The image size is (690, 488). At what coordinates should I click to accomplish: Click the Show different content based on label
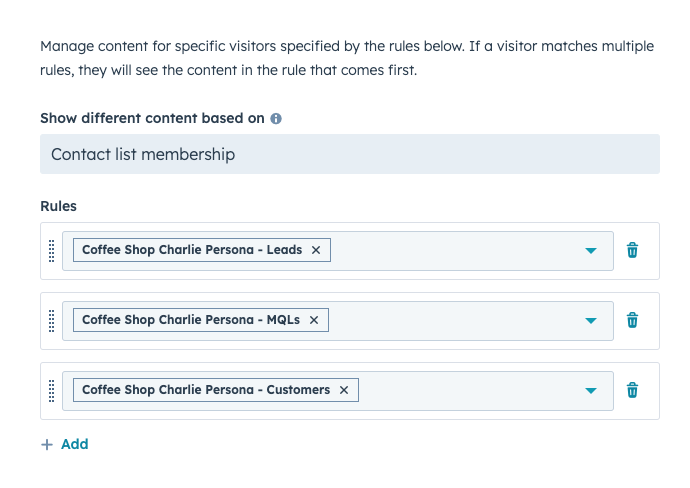click(x=152, y=118)
